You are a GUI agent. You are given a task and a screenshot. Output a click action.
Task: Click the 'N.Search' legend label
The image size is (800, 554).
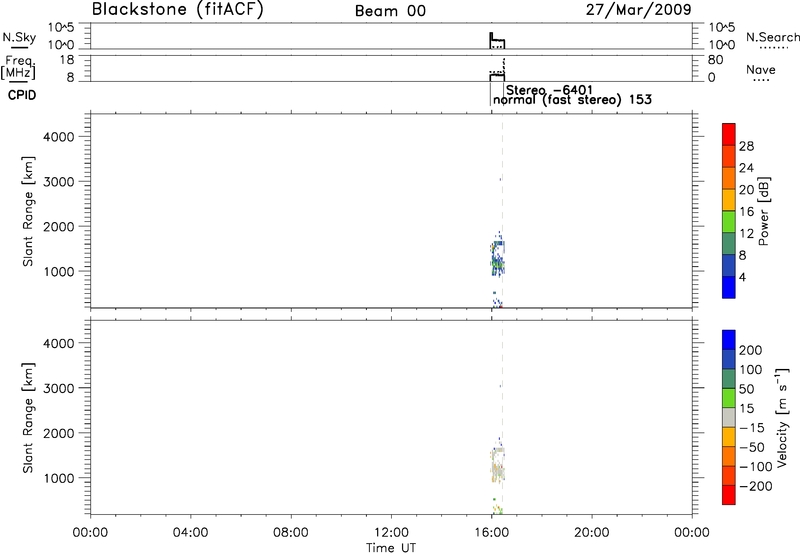click(772, 37)
